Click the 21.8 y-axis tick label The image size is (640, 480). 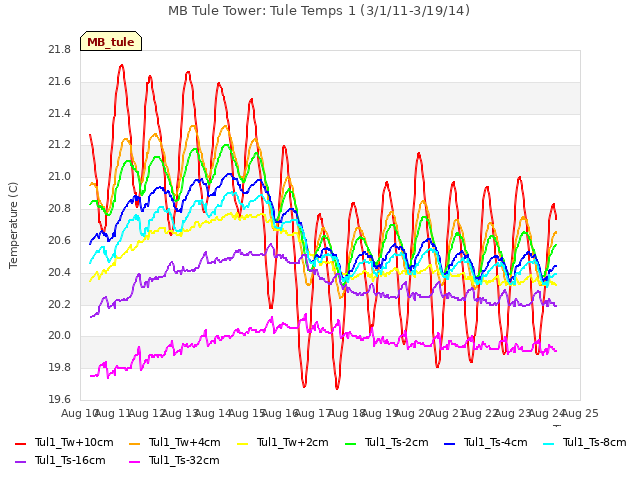tap(60, 50)
